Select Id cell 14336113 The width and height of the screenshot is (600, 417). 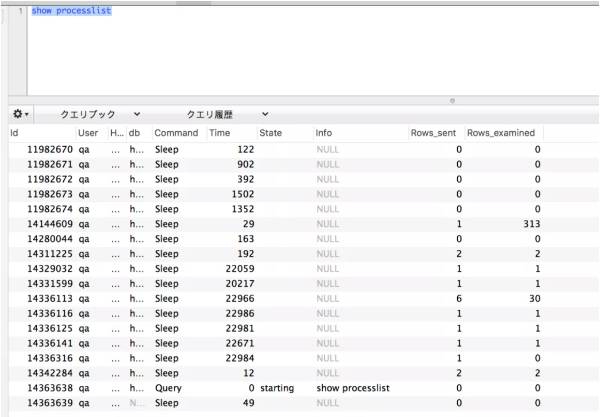pos(50,299)
